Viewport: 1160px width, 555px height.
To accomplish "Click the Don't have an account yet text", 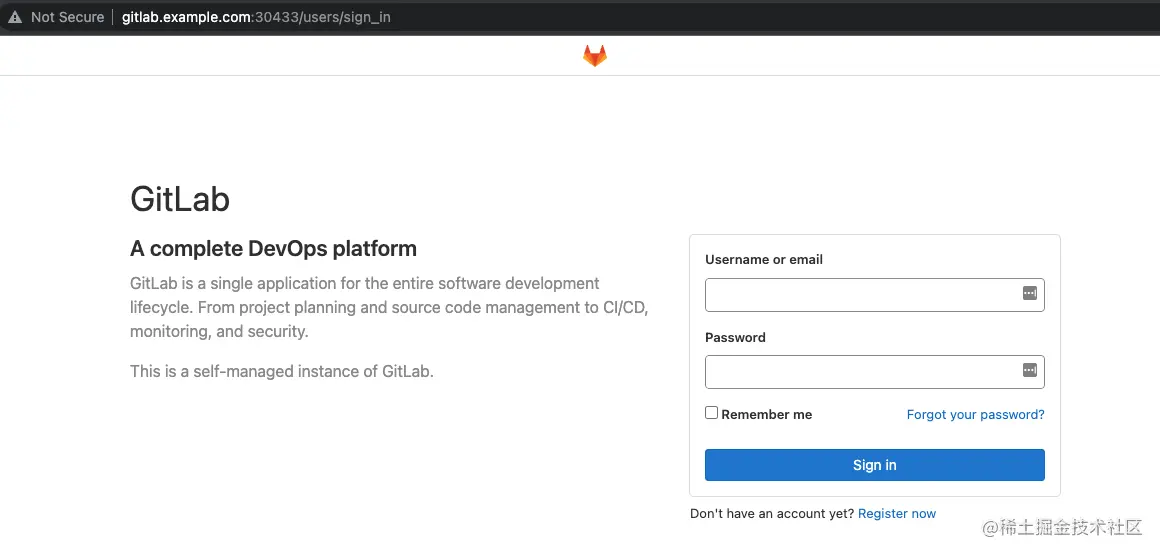I will [772, 514].
